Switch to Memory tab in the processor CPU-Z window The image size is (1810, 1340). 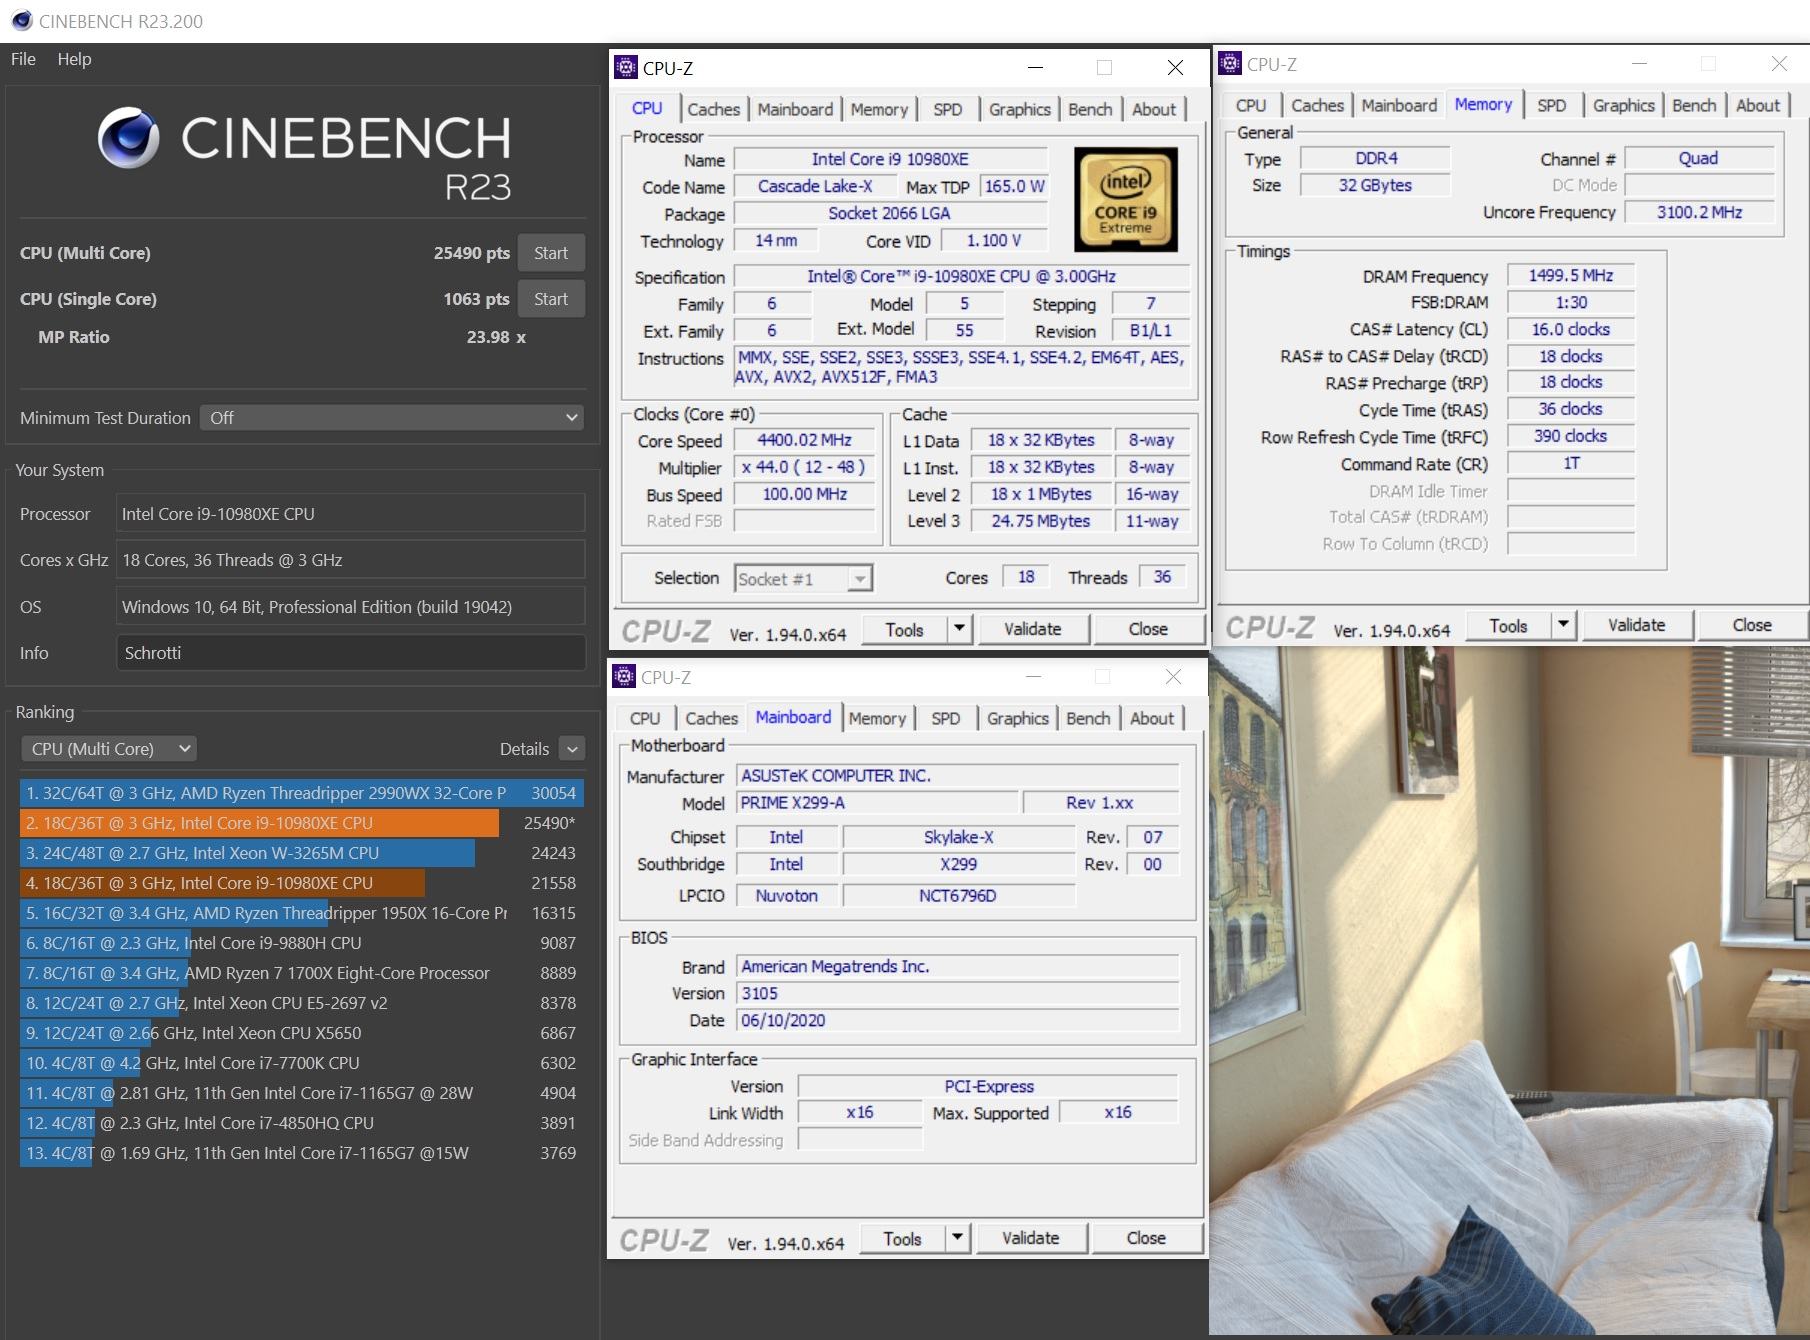coord(879,109)
